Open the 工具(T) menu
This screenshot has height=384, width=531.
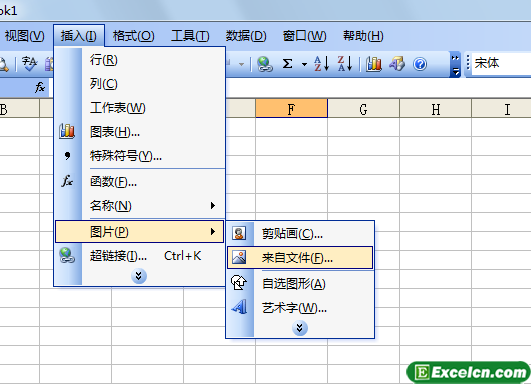[190, 36]
